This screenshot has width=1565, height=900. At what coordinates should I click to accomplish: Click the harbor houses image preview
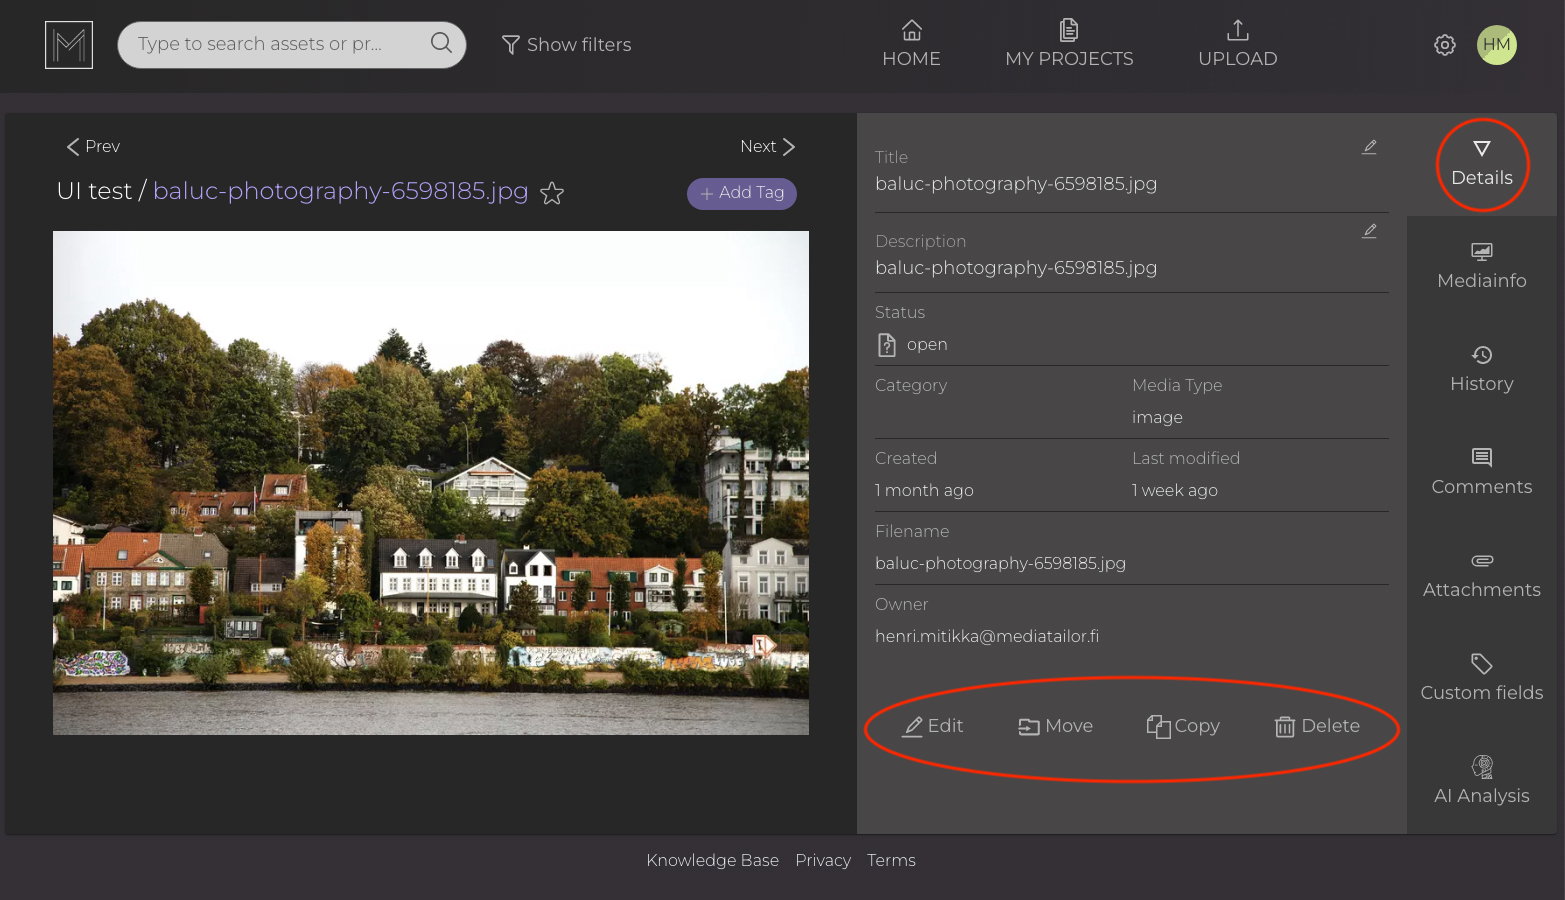[x=431, y=483]
